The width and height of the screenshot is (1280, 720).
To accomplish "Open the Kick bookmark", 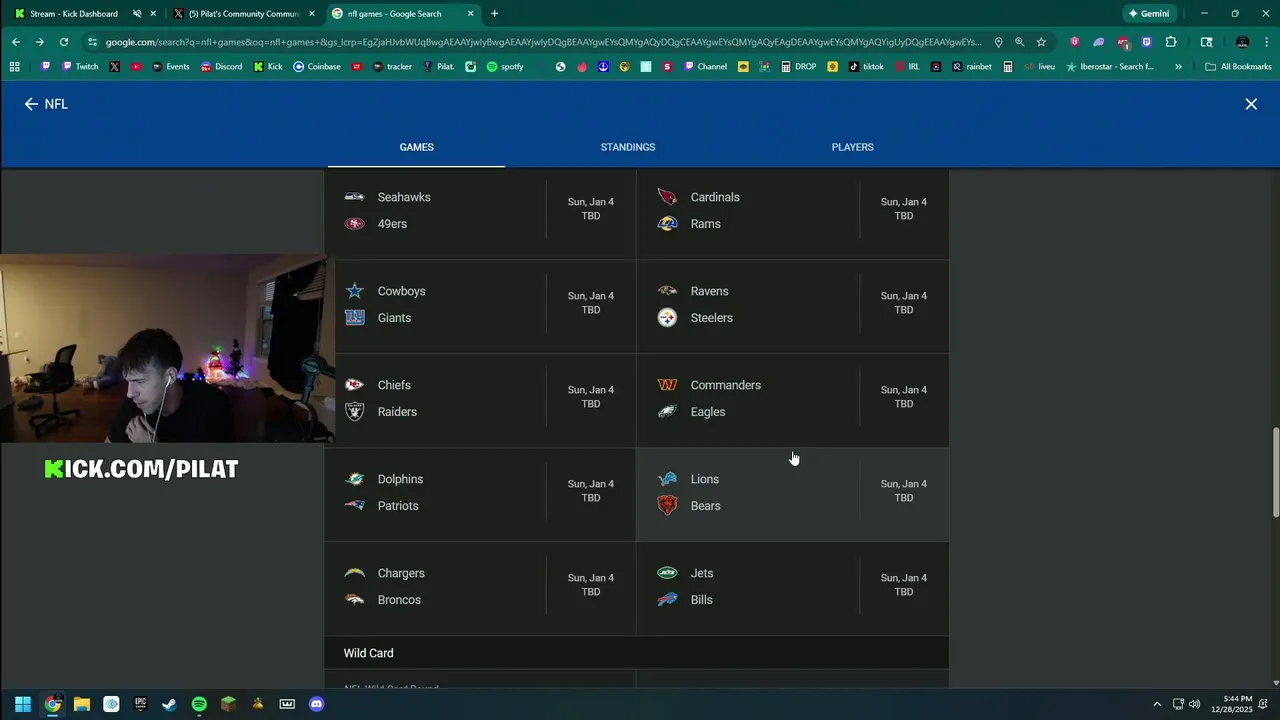I will [x=268, y=67].
